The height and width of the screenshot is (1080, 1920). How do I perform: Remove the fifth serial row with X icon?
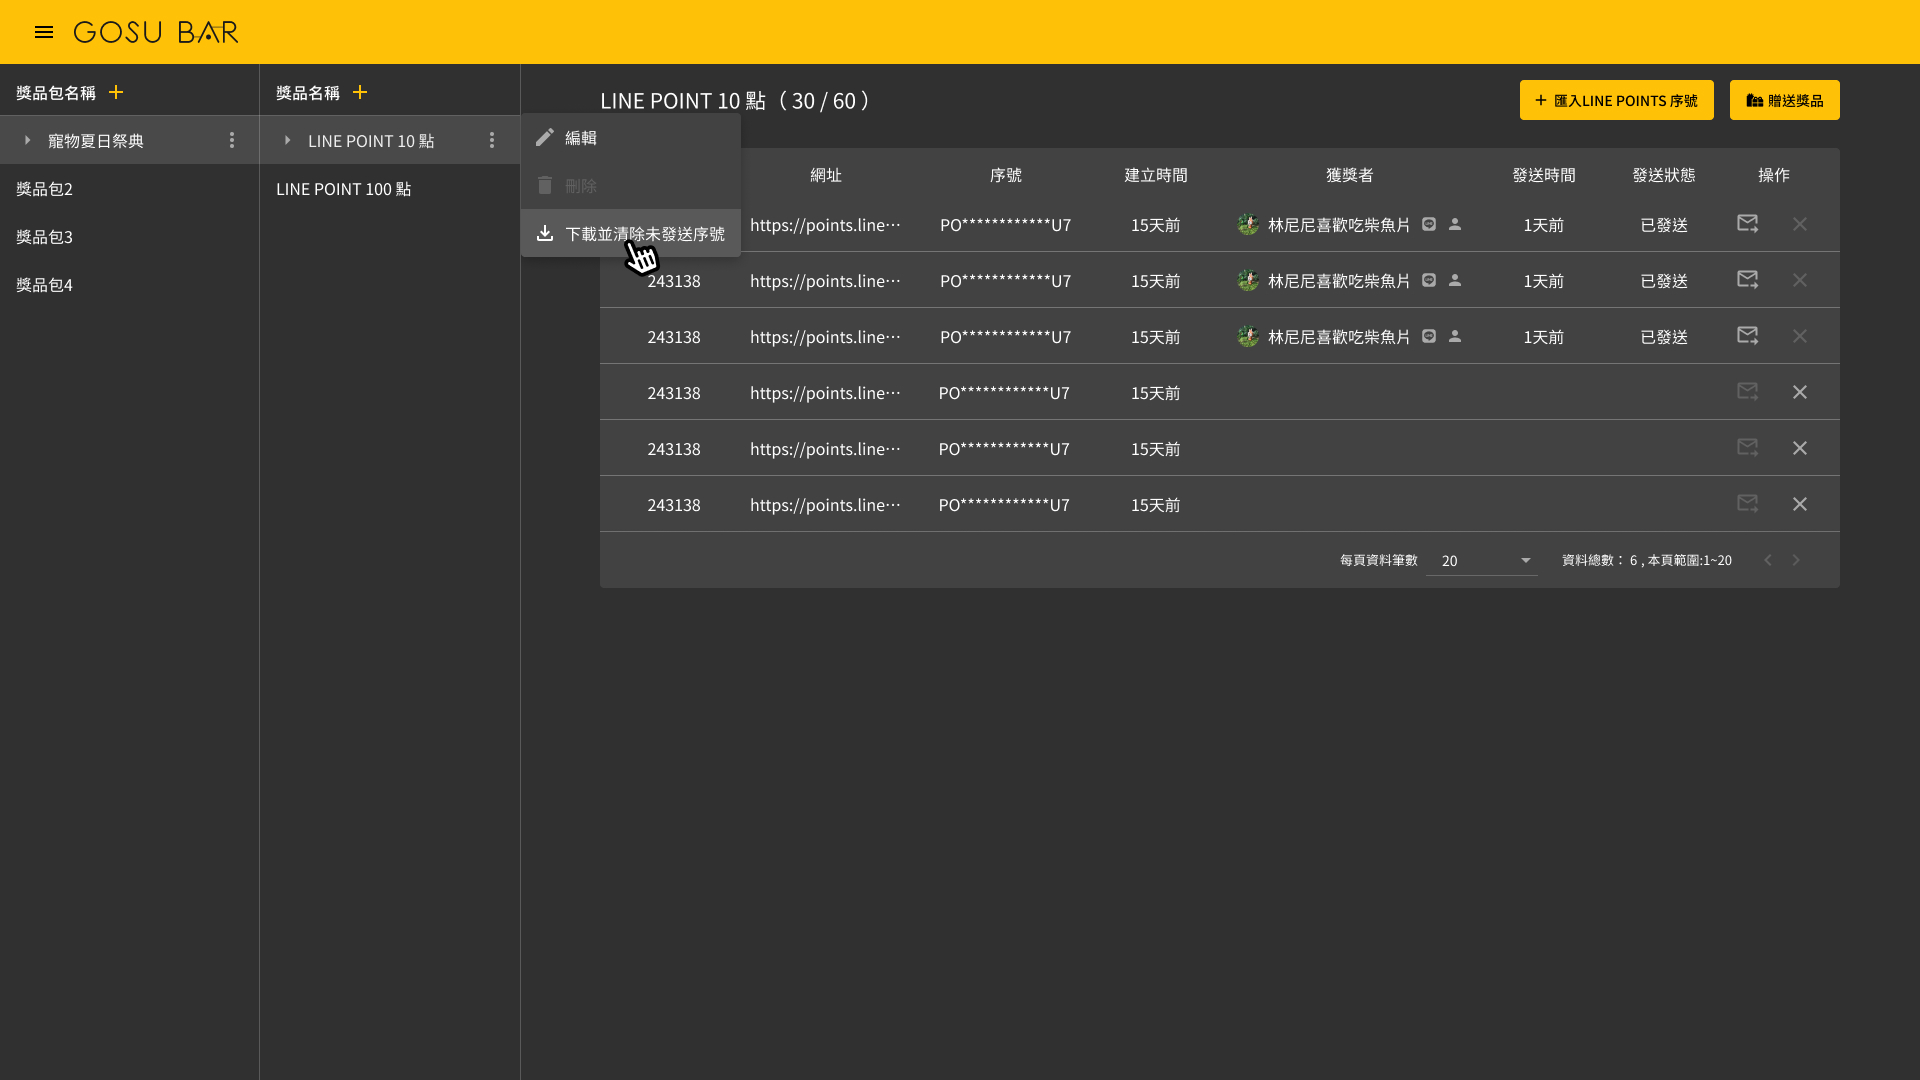pyautogui.click(x=1800, y=448)
